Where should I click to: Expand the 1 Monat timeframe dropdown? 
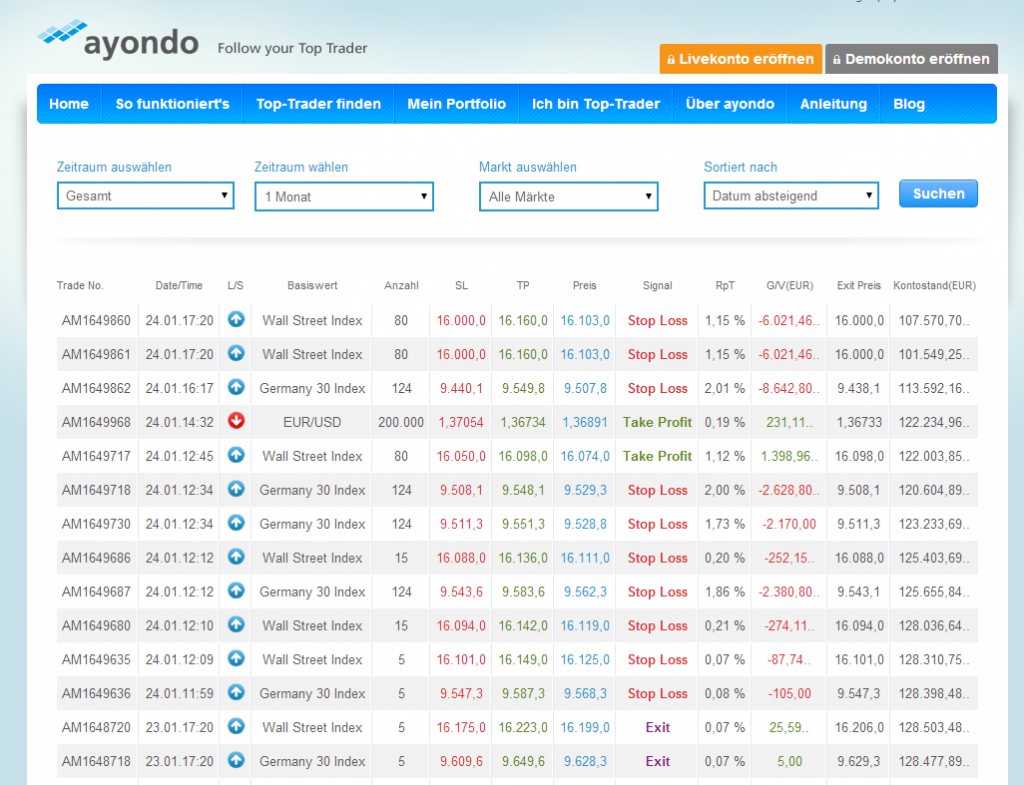point(344,197)
